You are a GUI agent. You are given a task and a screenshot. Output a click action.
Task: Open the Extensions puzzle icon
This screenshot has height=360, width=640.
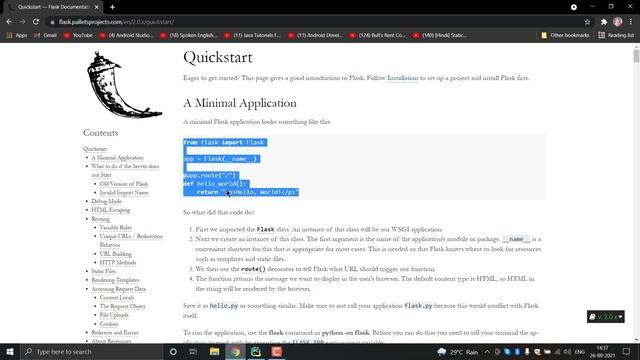pos(604,22)
